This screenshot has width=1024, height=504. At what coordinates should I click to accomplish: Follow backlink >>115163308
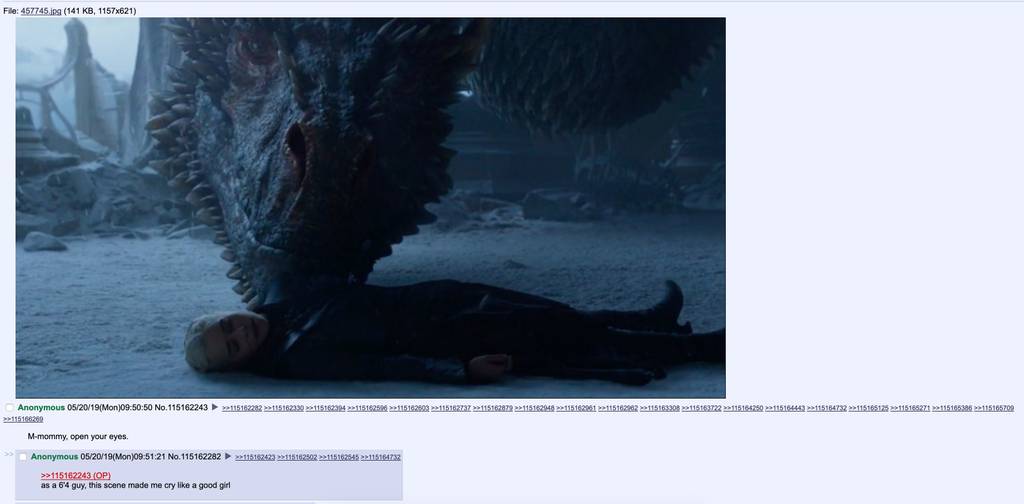[x=660, y=408]
